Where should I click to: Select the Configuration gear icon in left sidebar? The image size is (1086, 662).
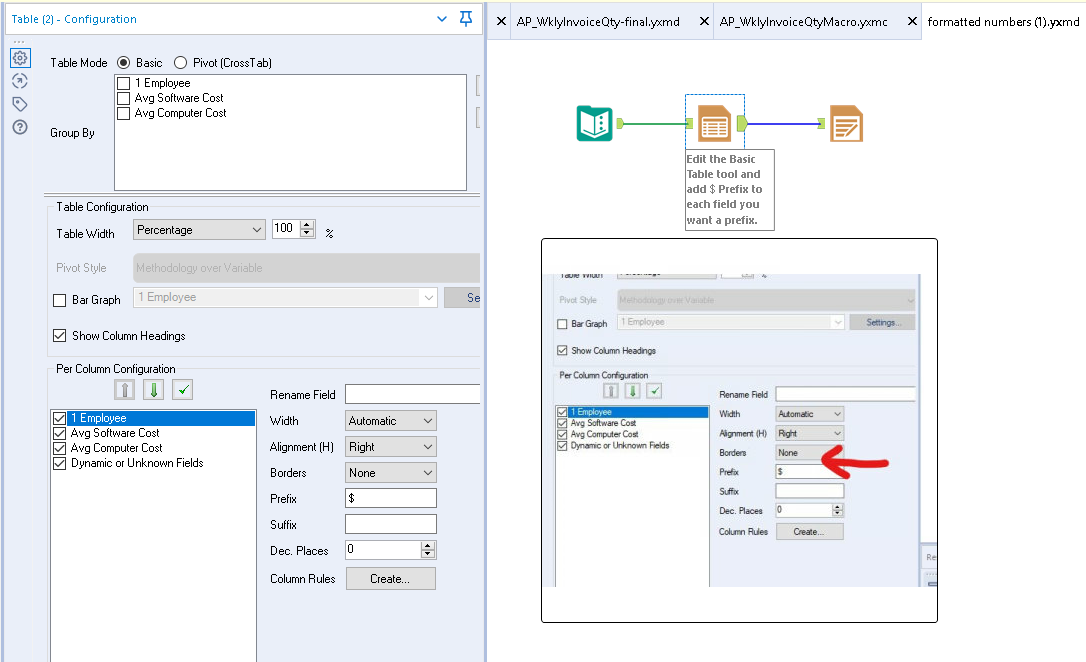[x=20, y=58]
